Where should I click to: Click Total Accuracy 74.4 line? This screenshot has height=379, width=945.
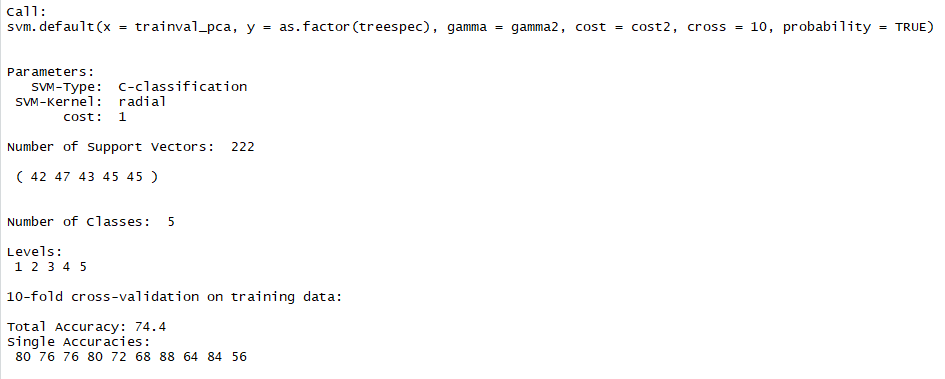[87, 327]
